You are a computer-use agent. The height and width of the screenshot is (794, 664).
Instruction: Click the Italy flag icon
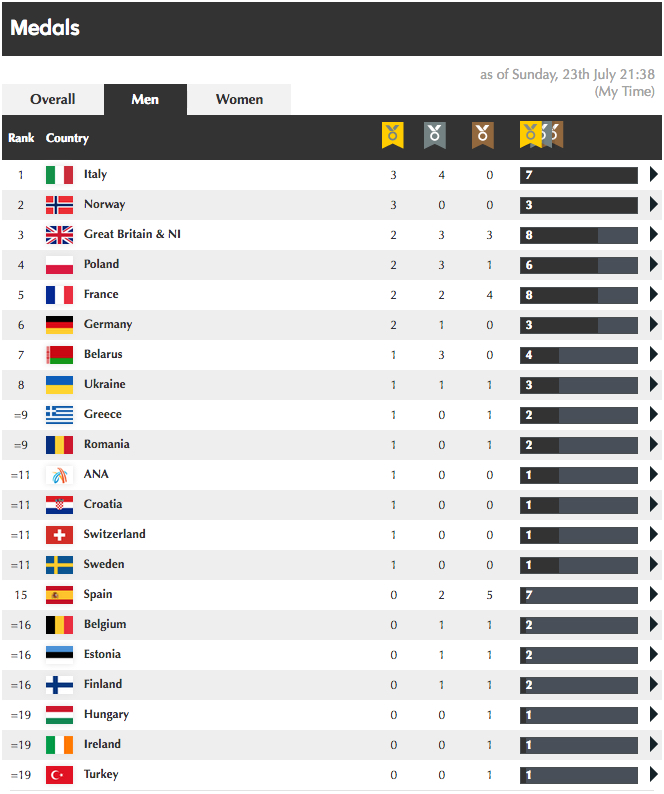[x=59, y=175]
